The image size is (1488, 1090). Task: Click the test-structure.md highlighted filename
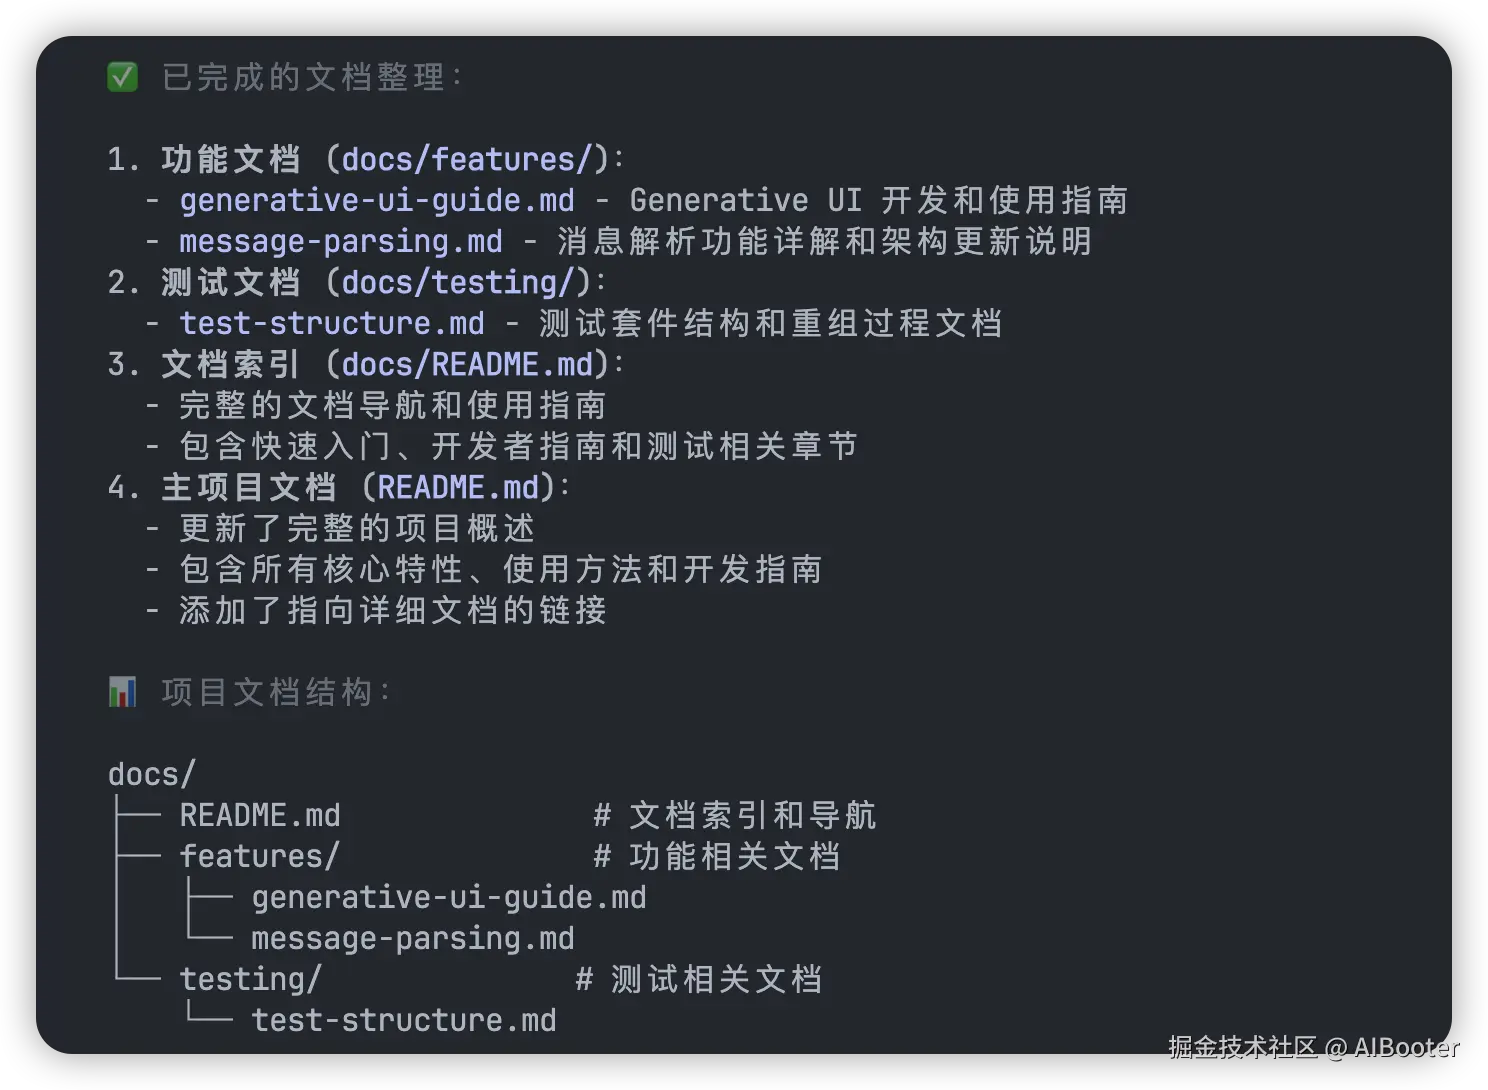click(332, 324)
